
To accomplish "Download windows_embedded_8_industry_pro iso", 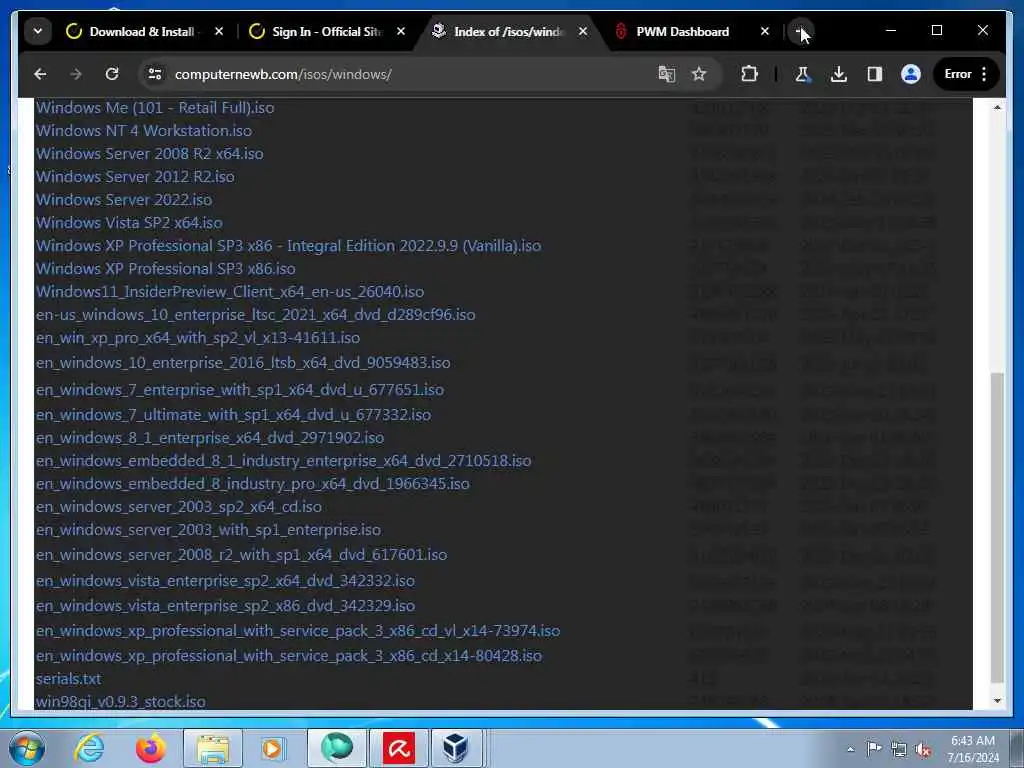I will tap(253, 484).
